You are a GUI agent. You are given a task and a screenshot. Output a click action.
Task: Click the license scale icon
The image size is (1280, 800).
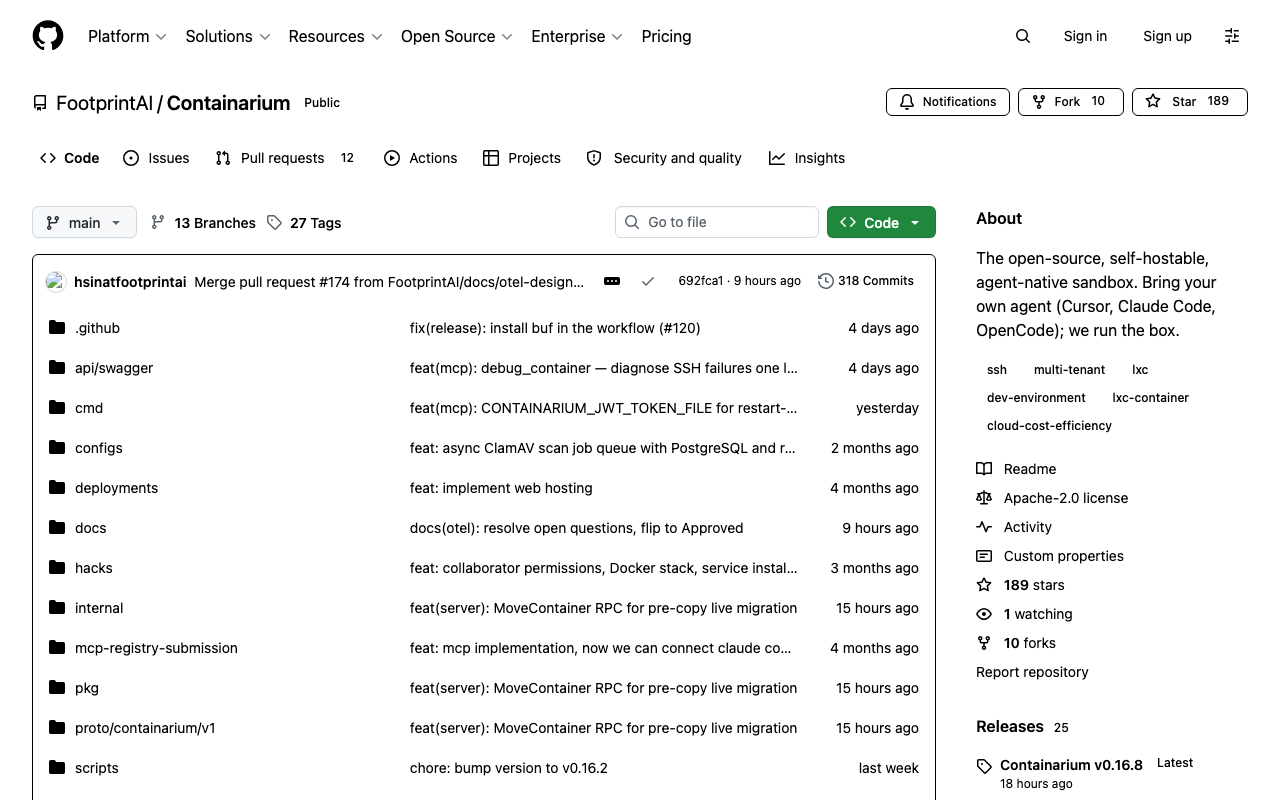(x=984, y=498)
